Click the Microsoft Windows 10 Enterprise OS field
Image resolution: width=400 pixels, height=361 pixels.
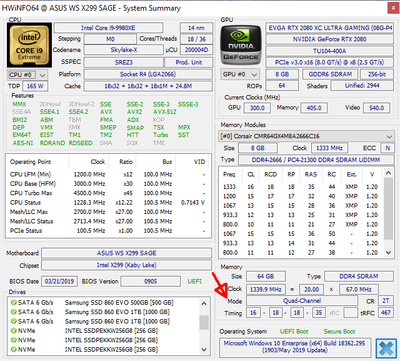pyautogui.click(x=295, y=347)
